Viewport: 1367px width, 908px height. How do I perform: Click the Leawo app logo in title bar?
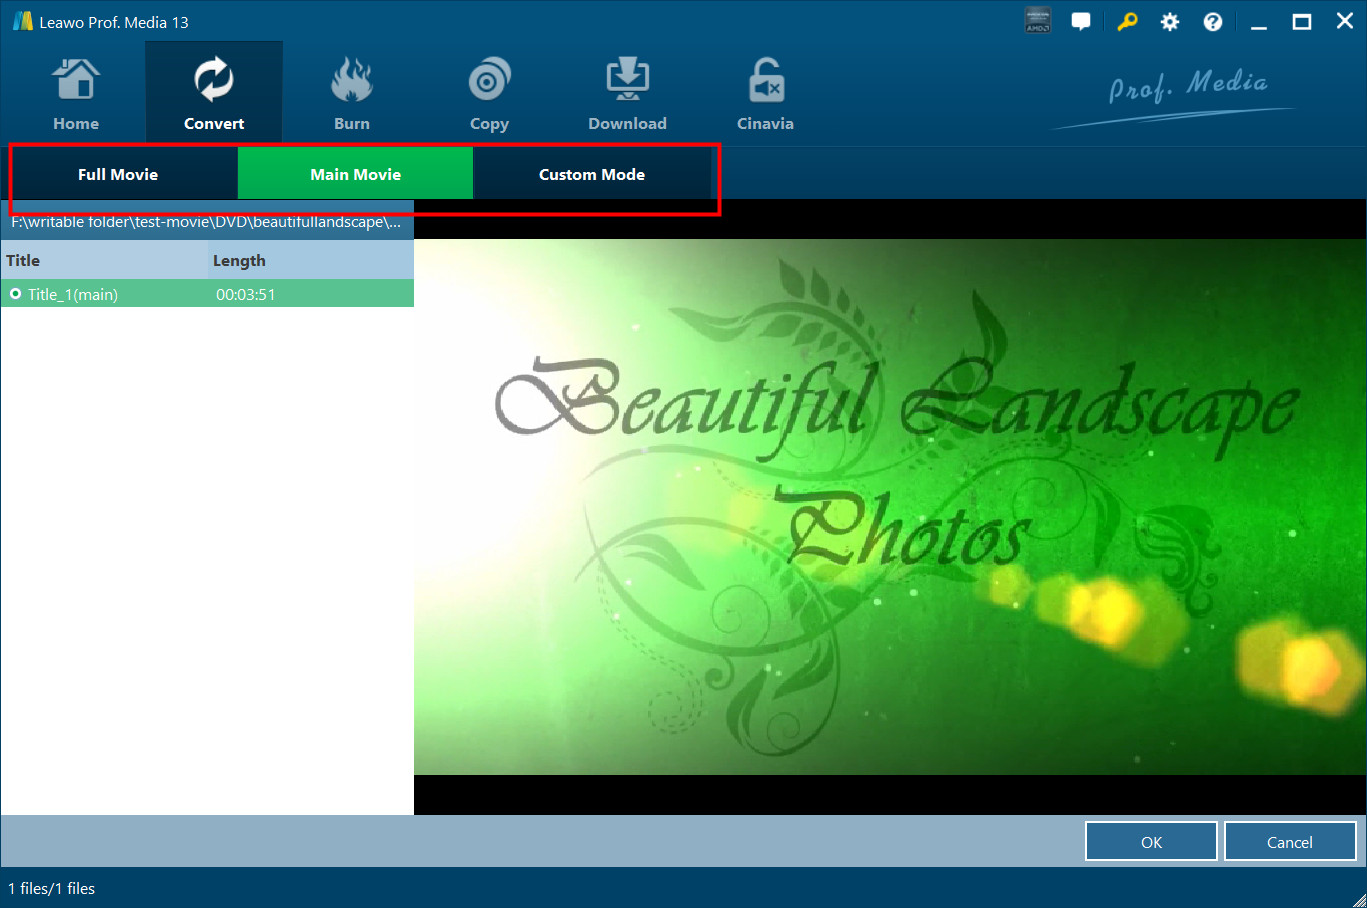[22, 21]
